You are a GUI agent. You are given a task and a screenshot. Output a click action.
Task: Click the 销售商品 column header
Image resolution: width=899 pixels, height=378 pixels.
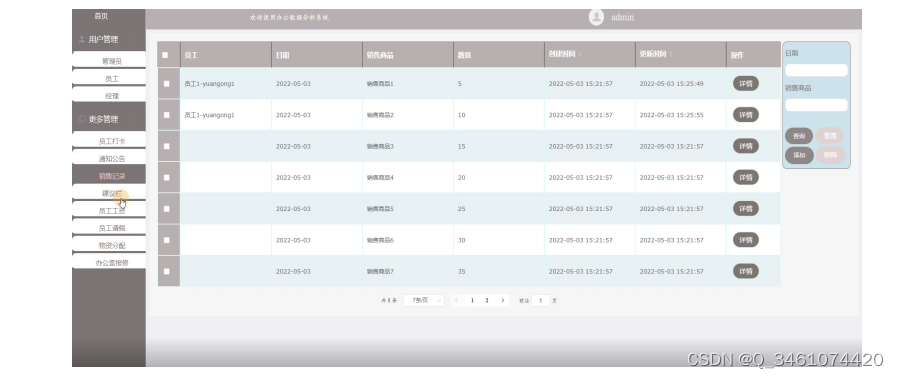pyautogui.click(x=408, y=55)
